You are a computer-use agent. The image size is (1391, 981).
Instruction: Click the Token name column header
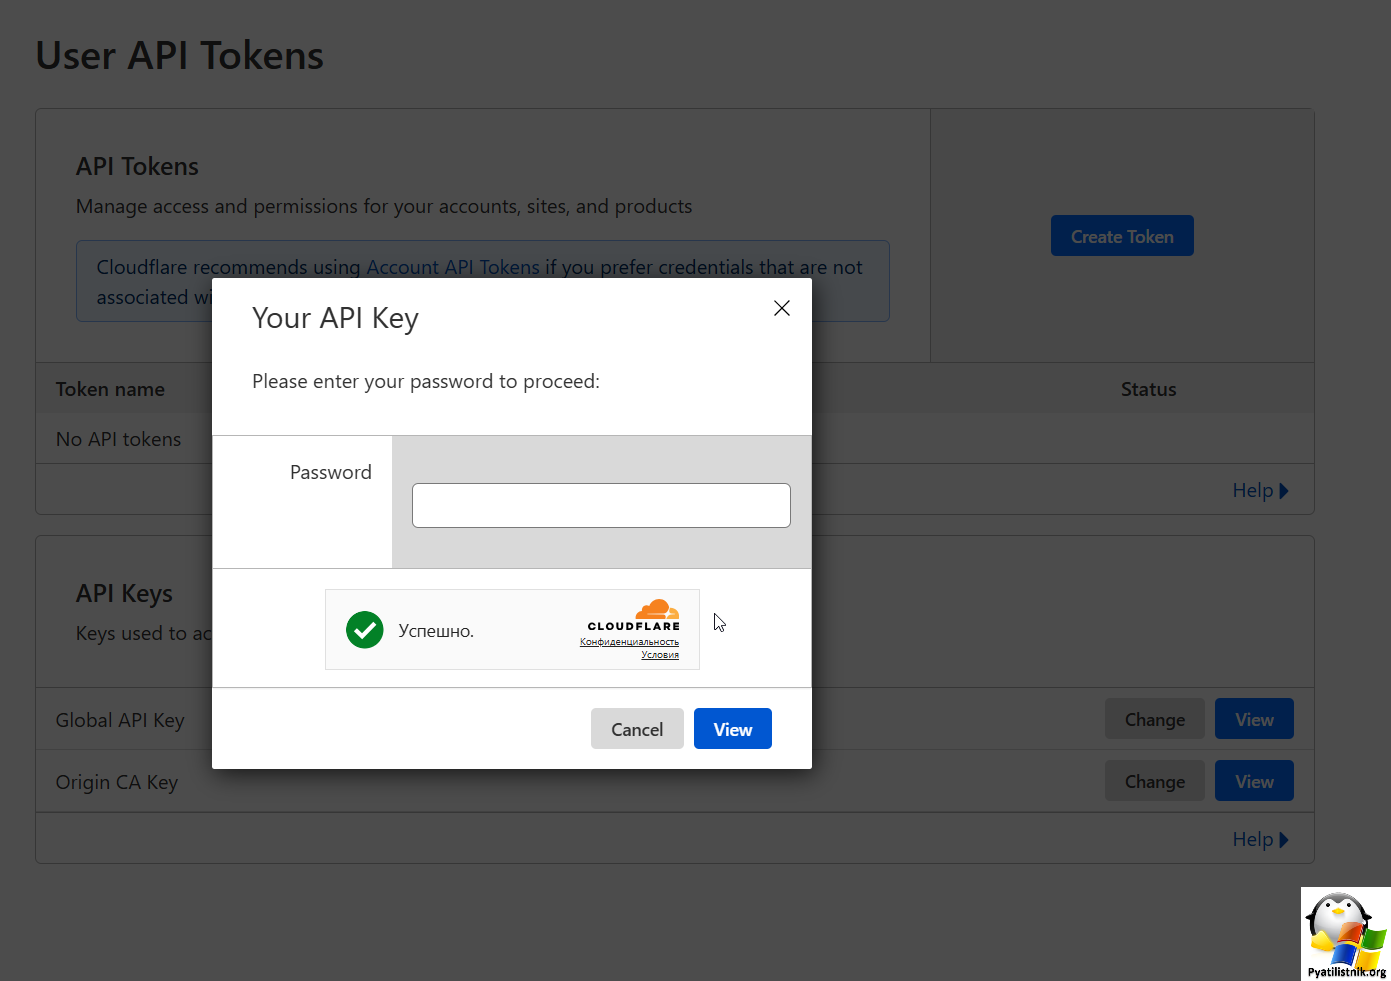point(110,389)
